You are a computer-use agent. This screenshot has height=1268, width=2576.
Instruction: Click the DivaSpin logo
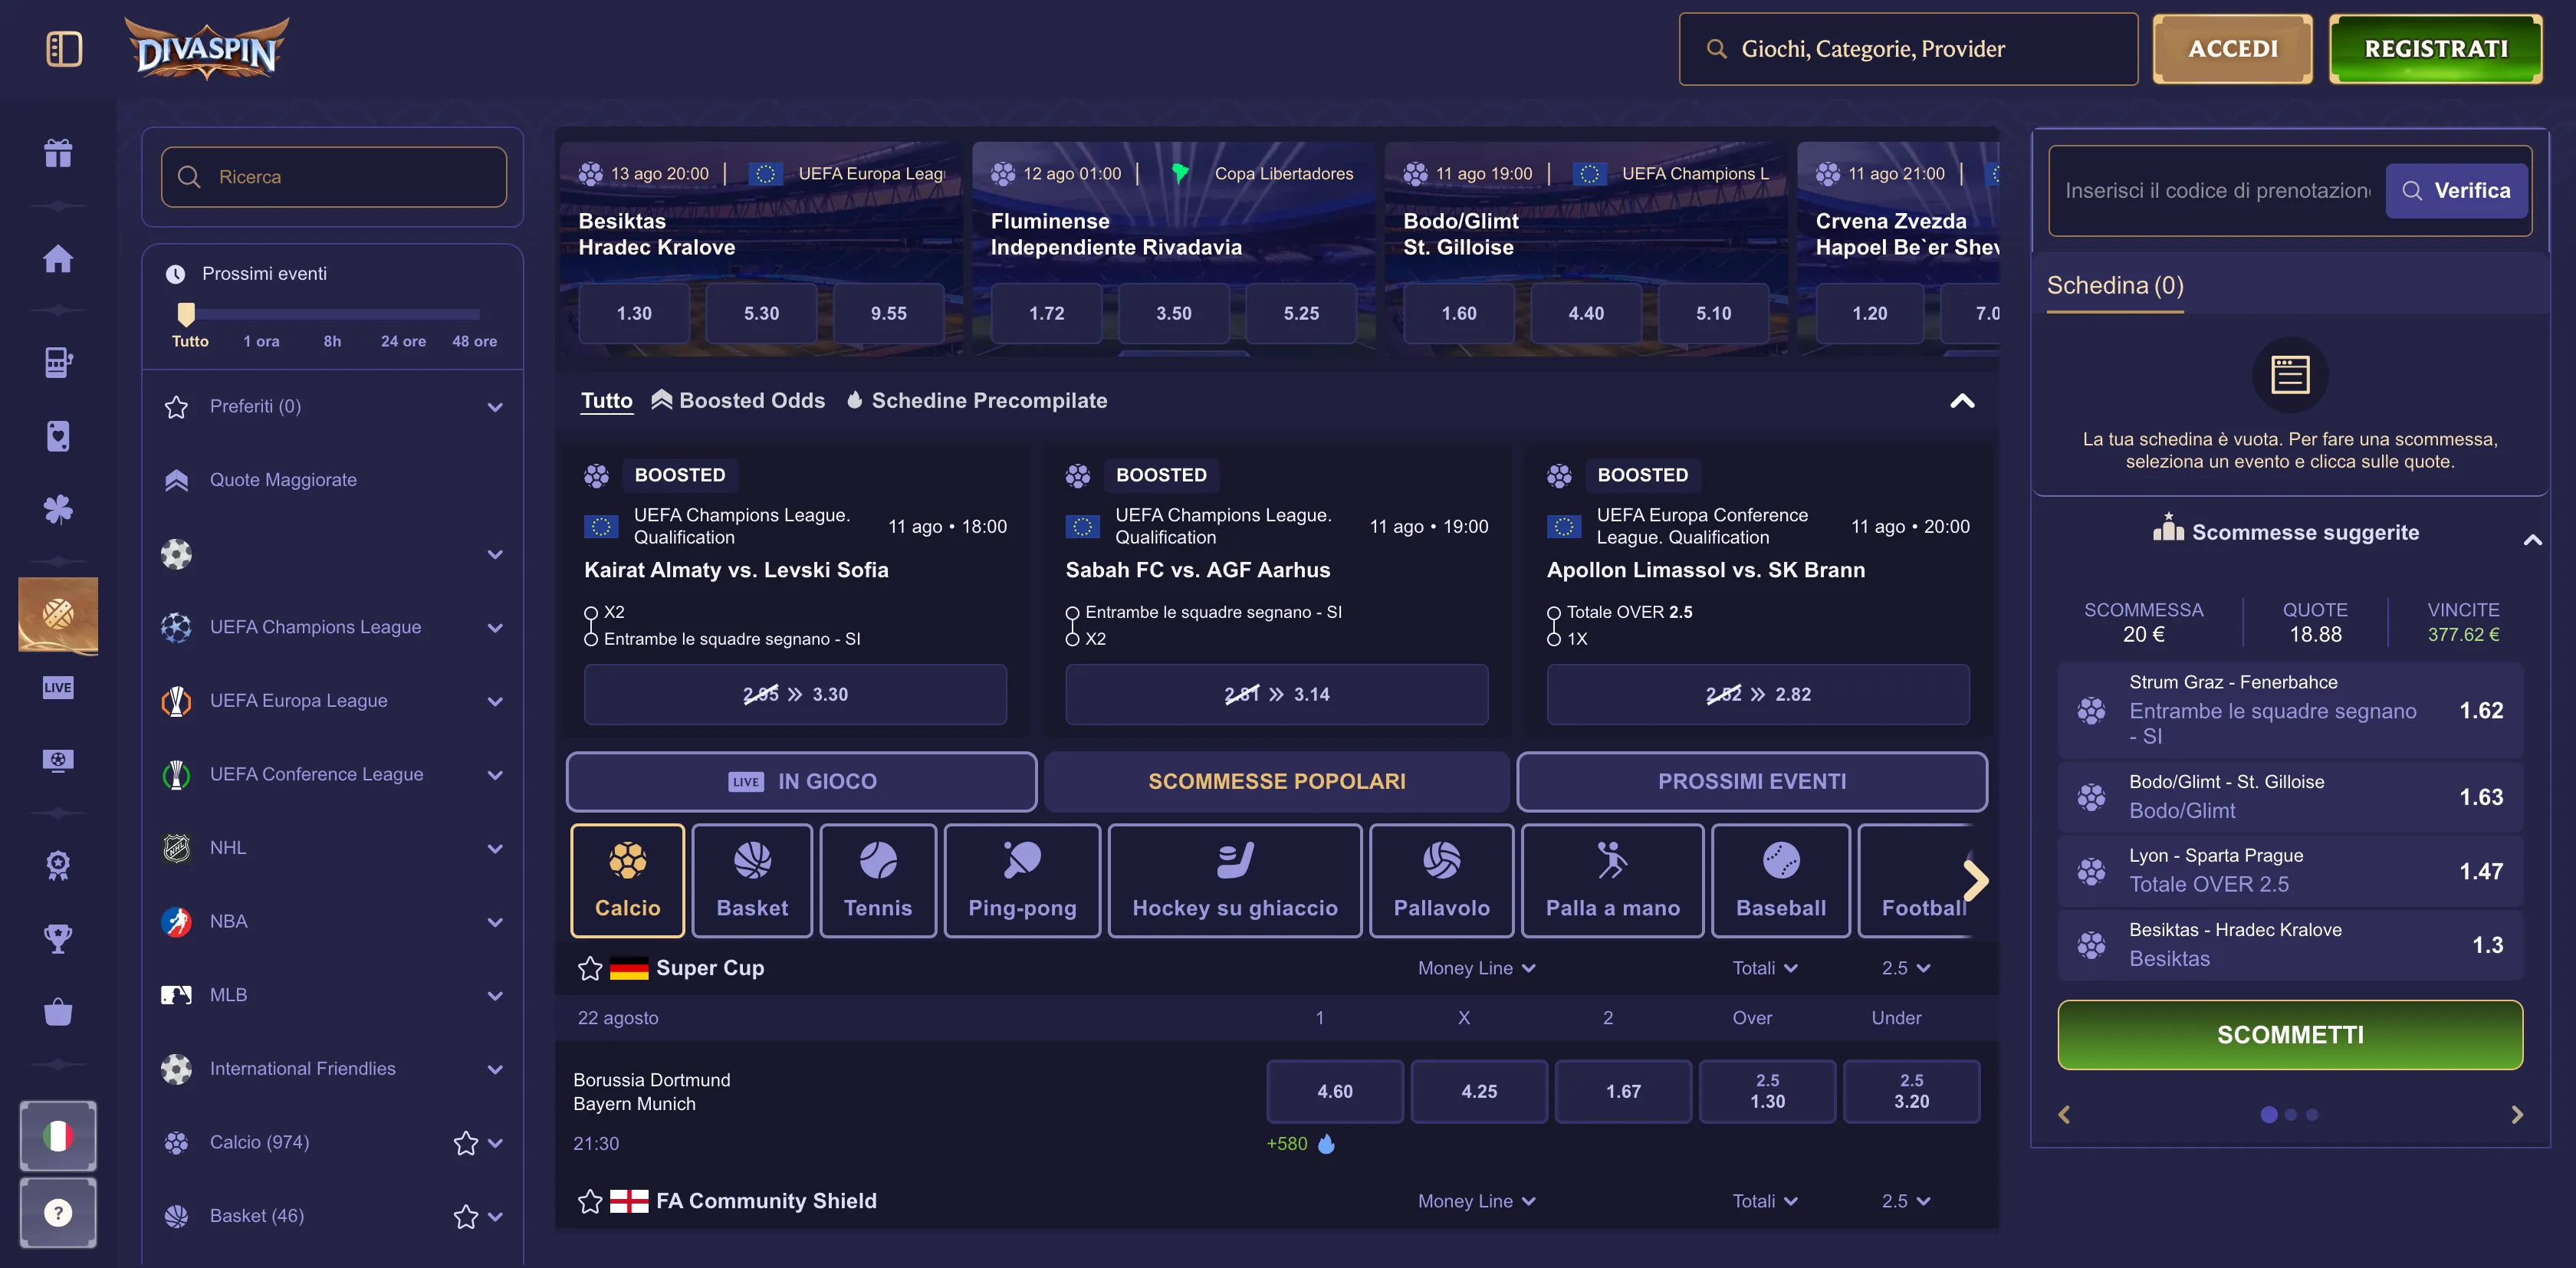207,49
